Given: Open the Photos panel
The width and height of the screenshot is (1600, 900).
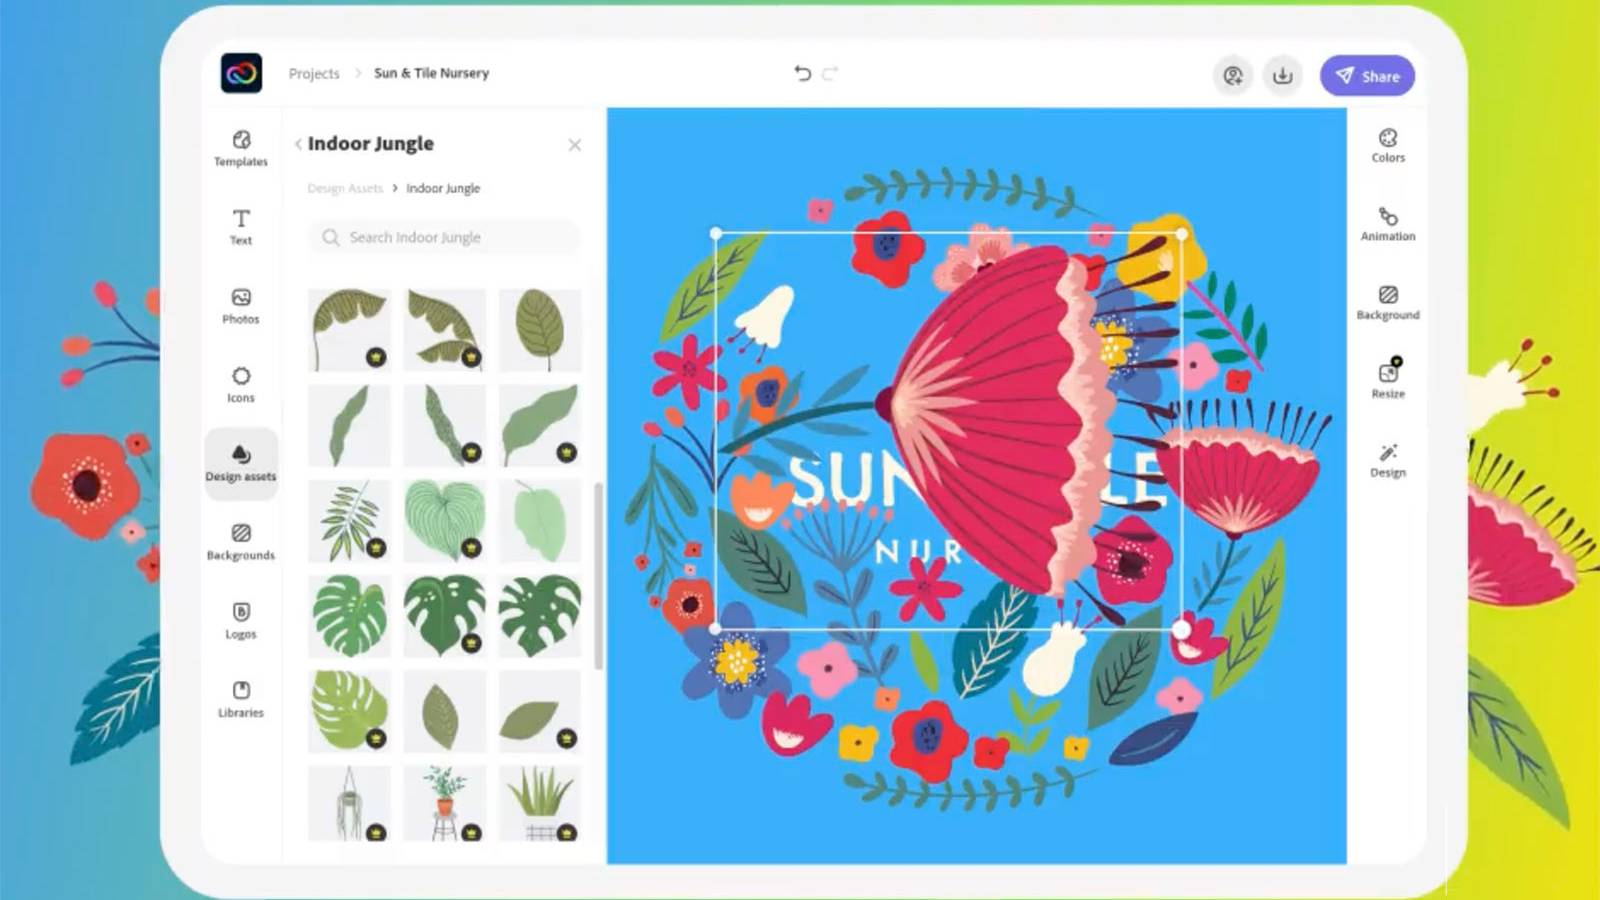Looking at the screenshot, I should (x=241, y=305).
